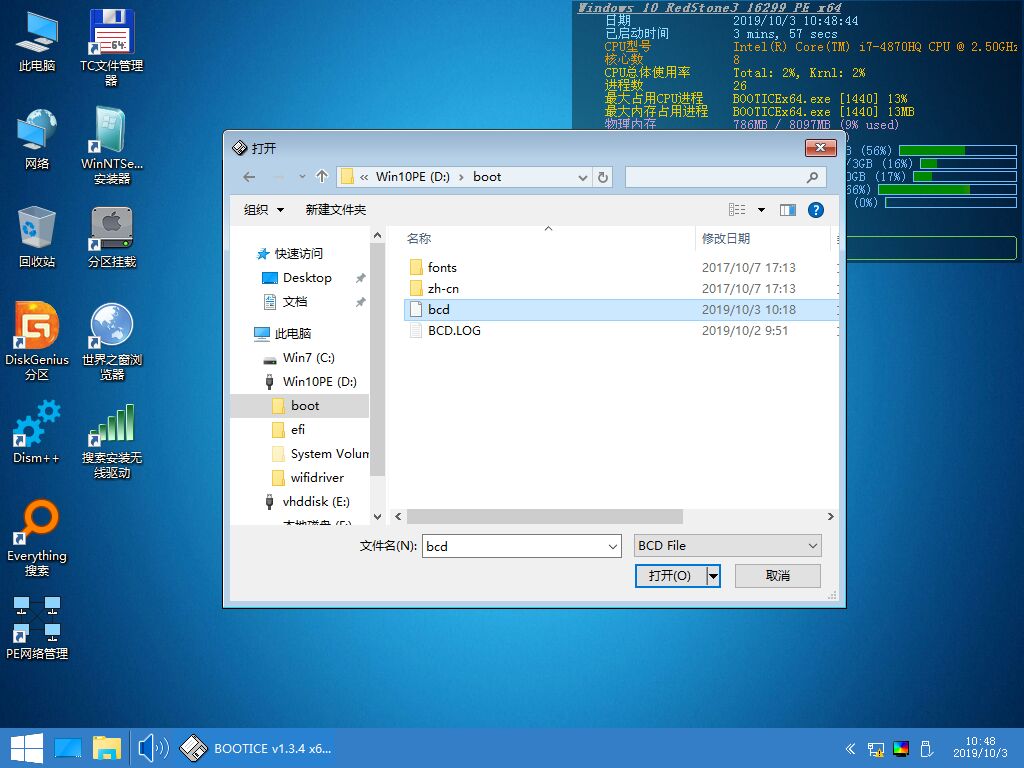Launch WinNTSetup 安装器 shortcut
1024x768 pixels.
(112, 145)
